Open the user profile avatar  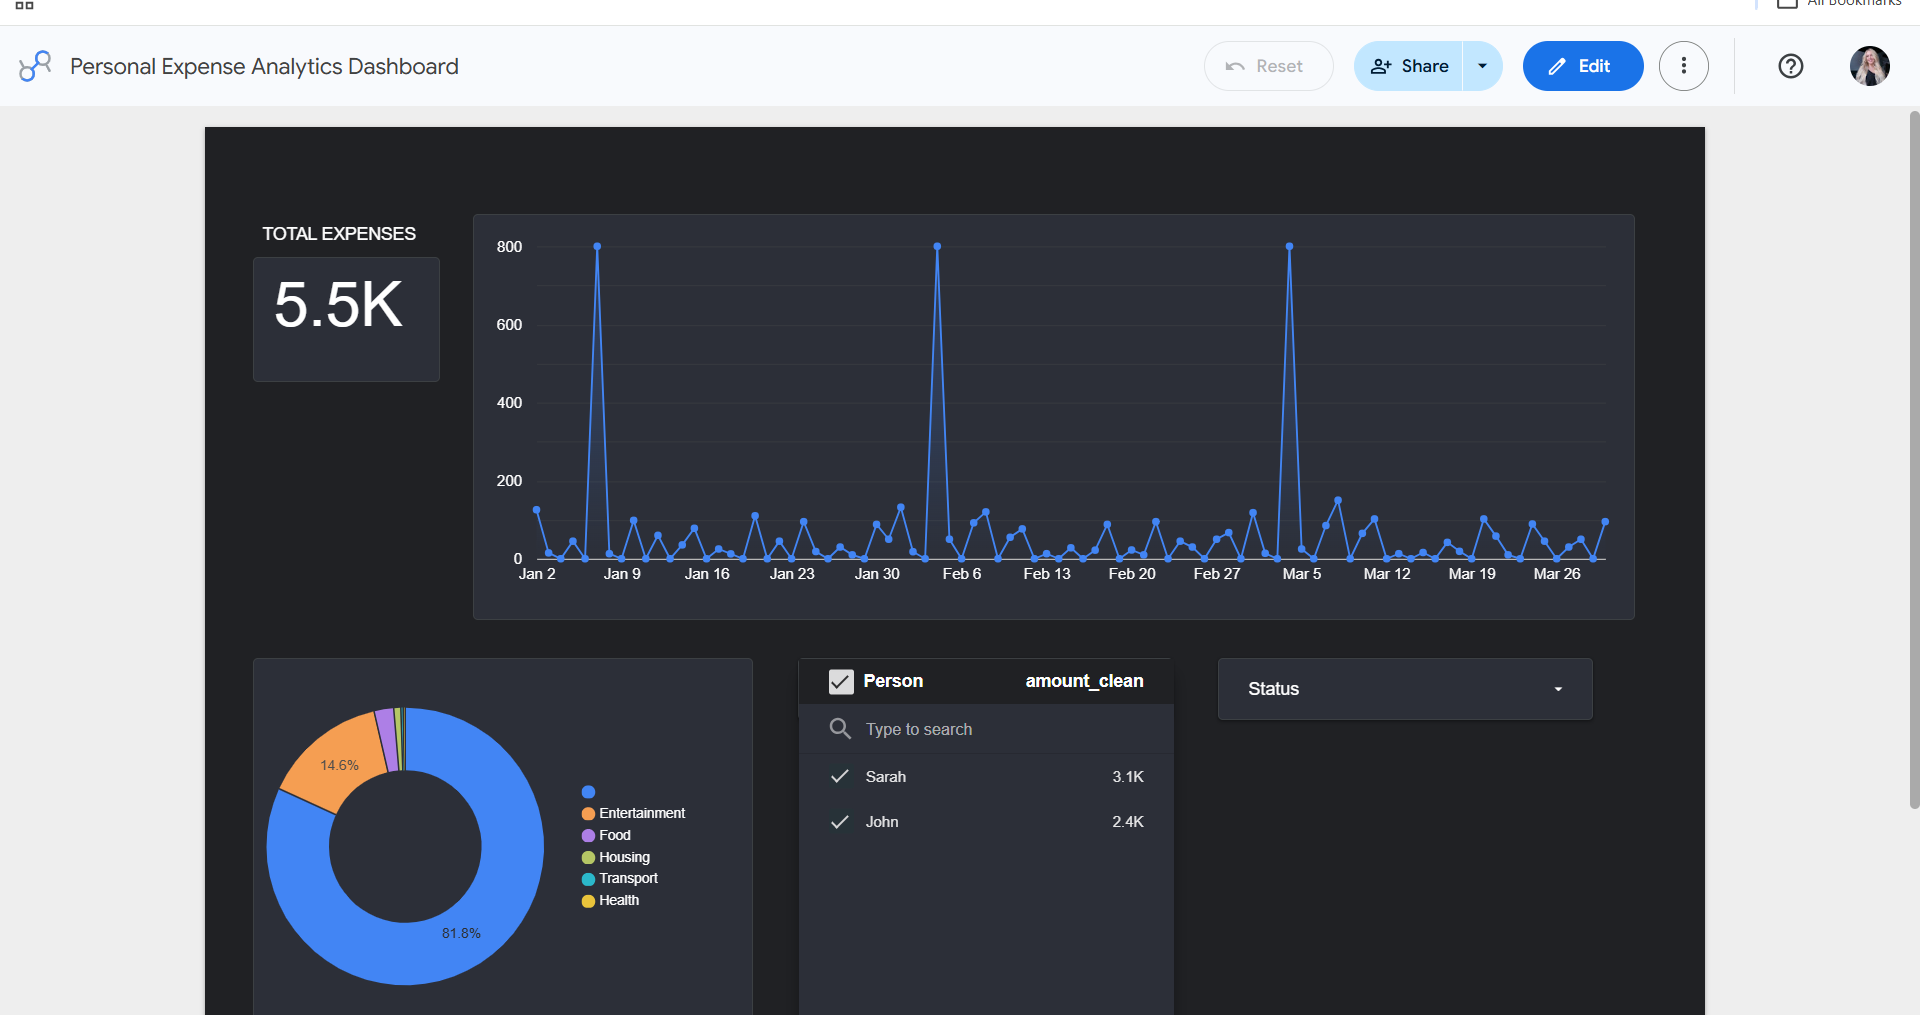tap(1870, 66)
